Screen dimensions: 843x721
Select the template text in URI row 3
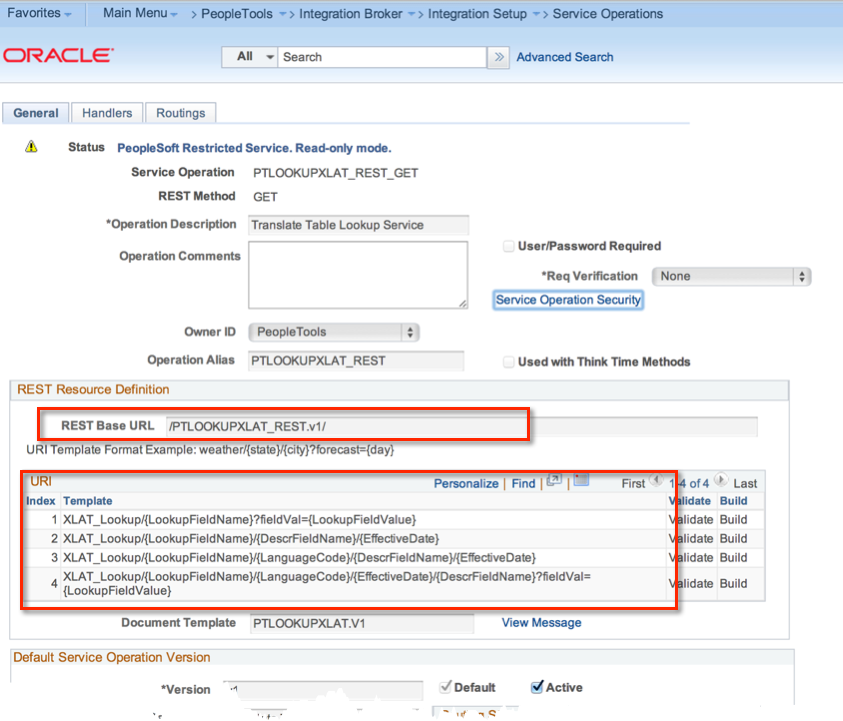299,558
